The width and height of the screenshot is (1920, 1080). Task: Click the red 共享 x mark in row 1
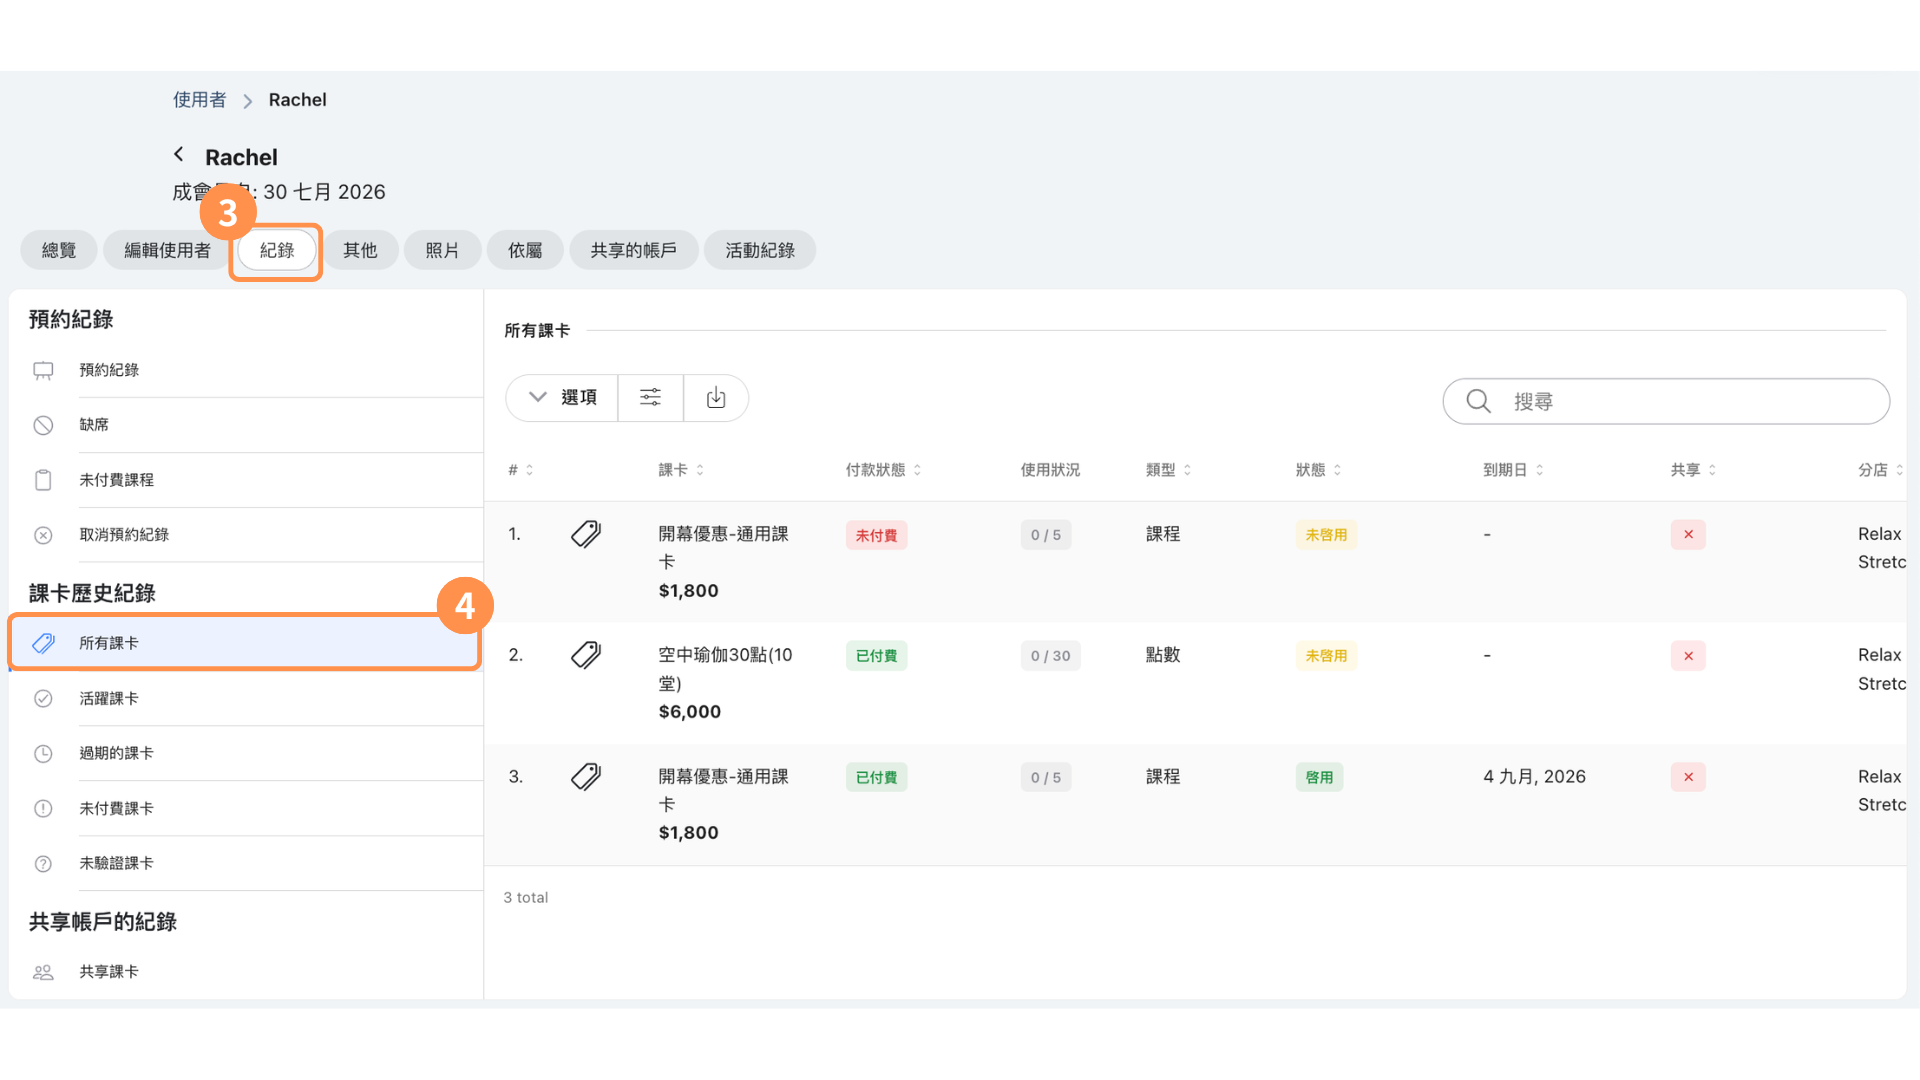(1688, 534)
